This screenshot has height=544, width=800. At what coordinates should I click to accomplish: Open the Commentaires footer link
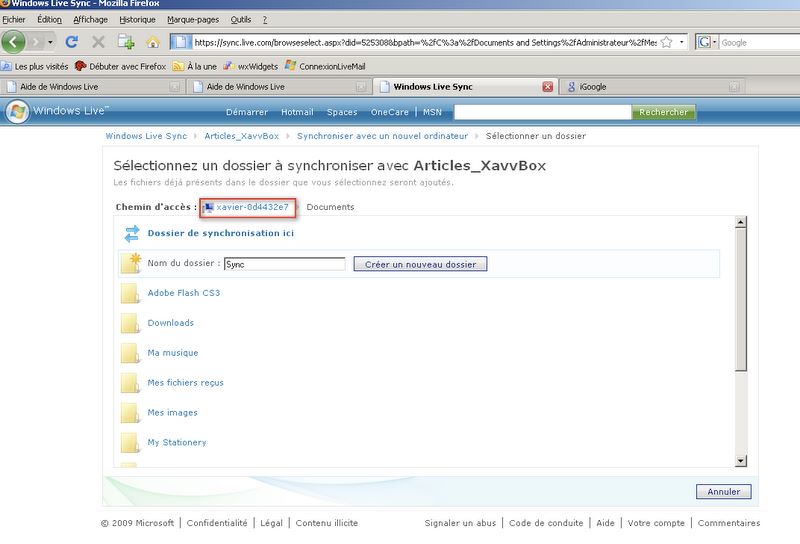729,523
